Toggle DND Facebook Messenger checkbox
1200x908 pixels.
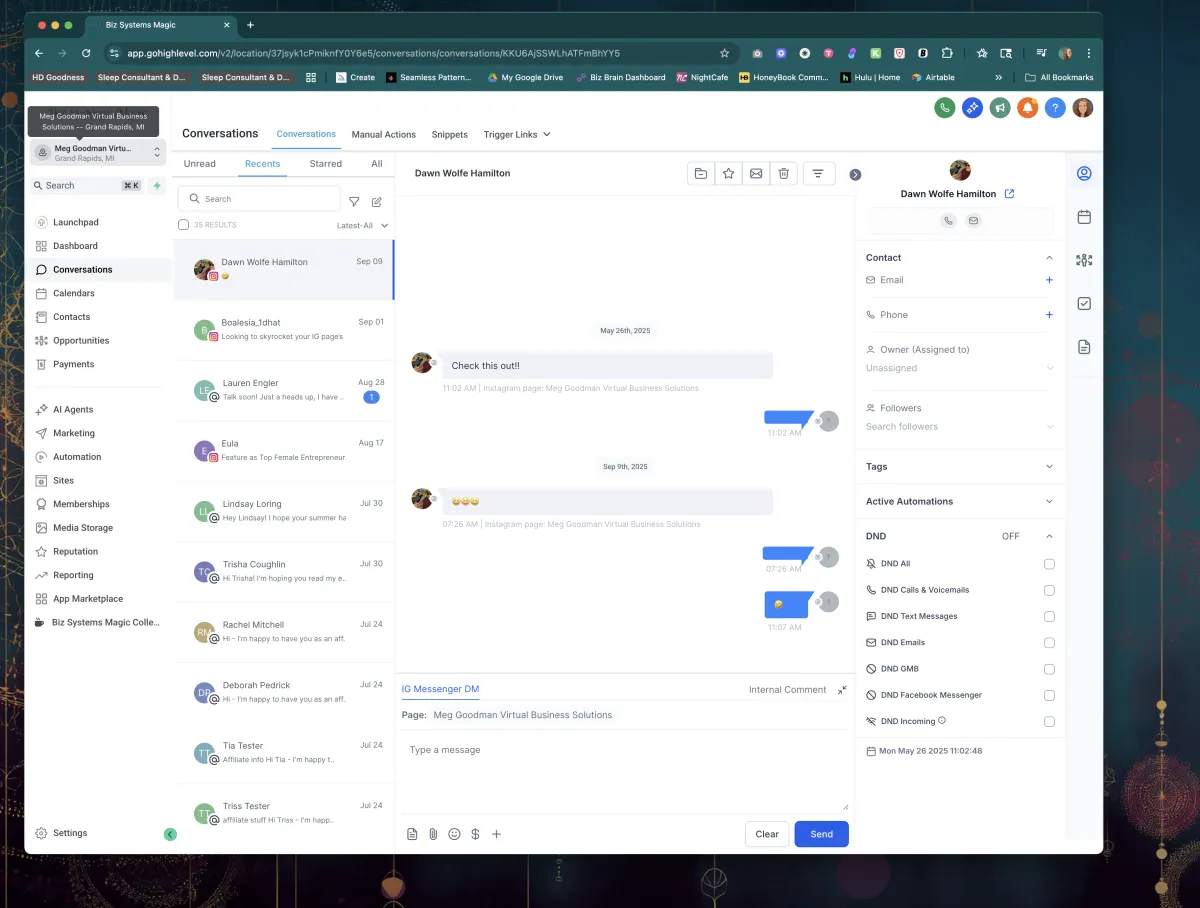[1049, 695]
